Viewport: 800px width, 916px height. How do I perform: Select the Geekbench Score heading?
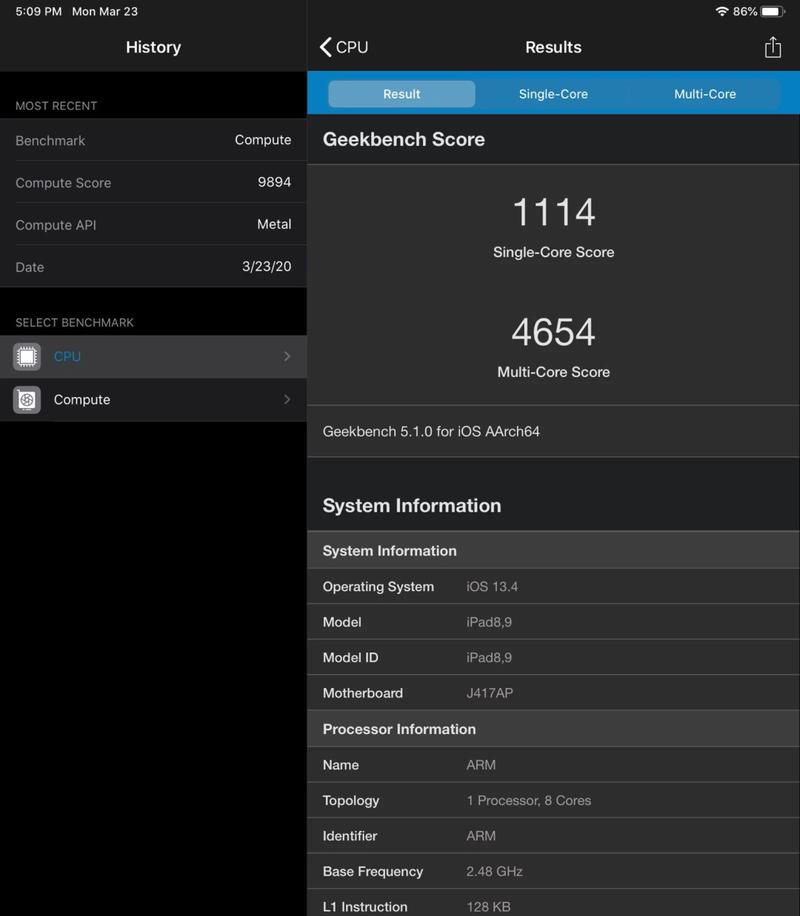click(x=404, y=140)
